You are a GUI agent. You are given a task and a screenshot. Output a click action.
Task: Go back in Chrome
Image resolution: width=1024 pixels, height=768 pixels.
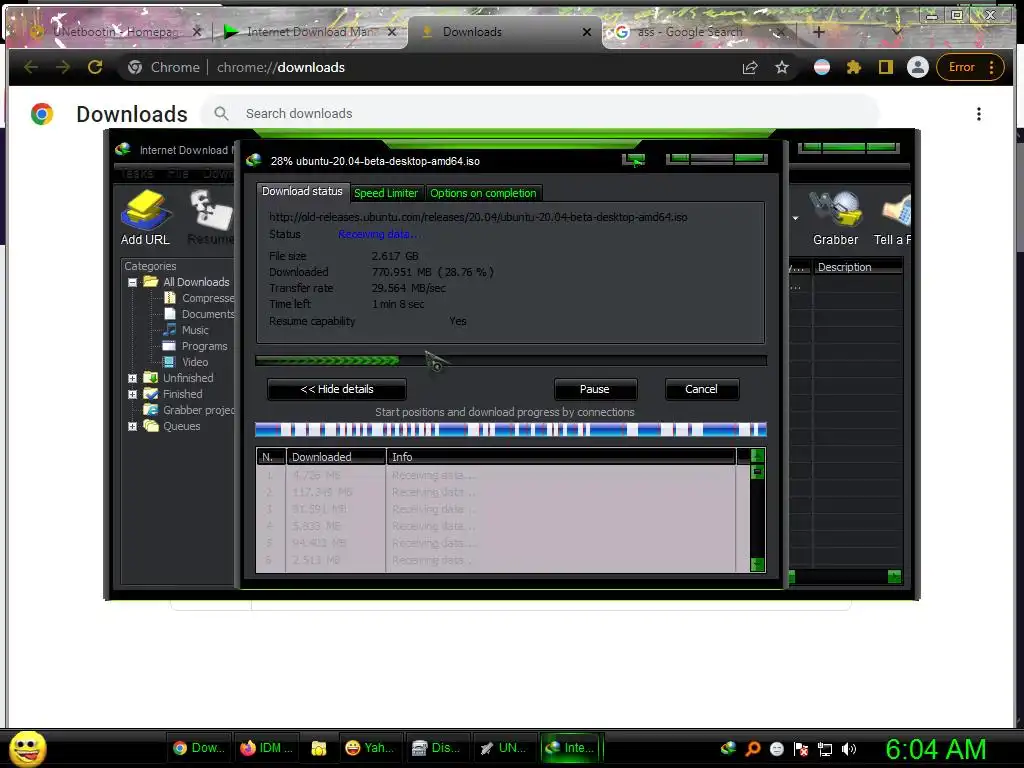pyautogui.click(x=31, y=67)
